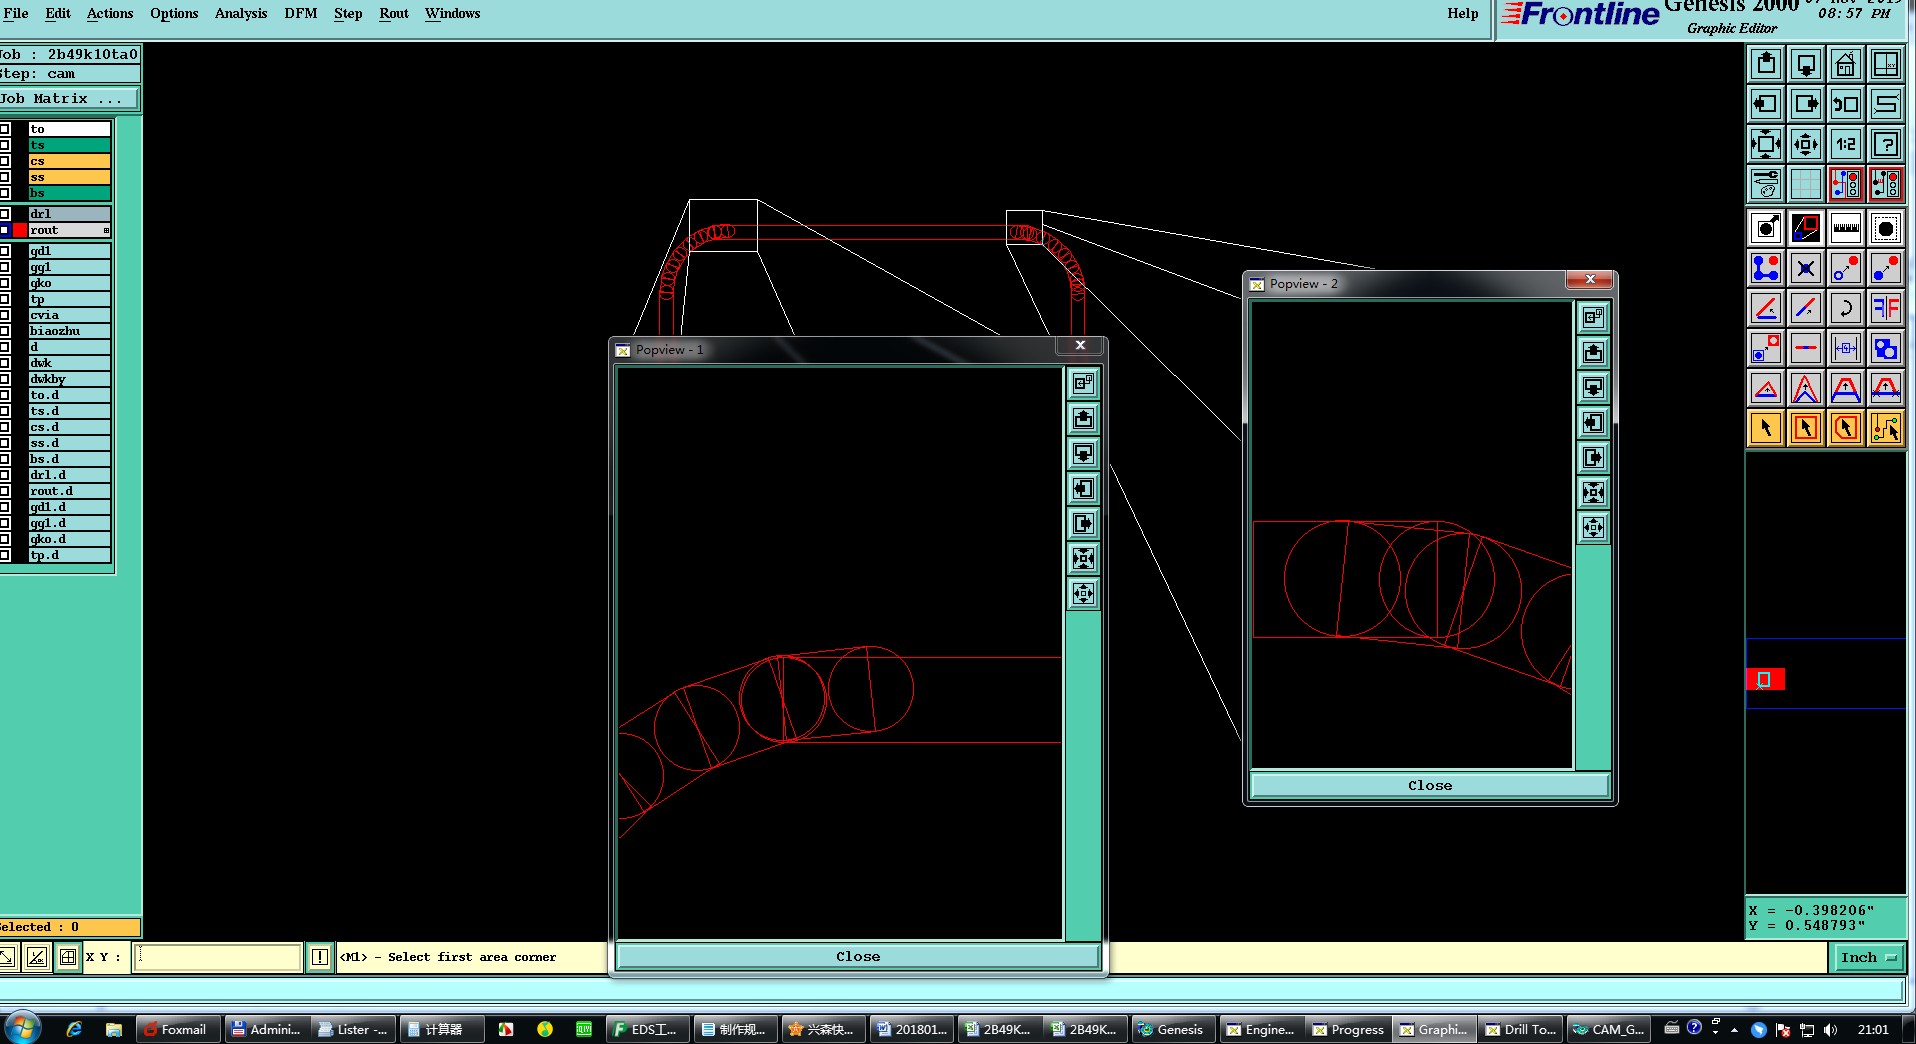
Task: Open the Help menu
Action: point(1463,13)
